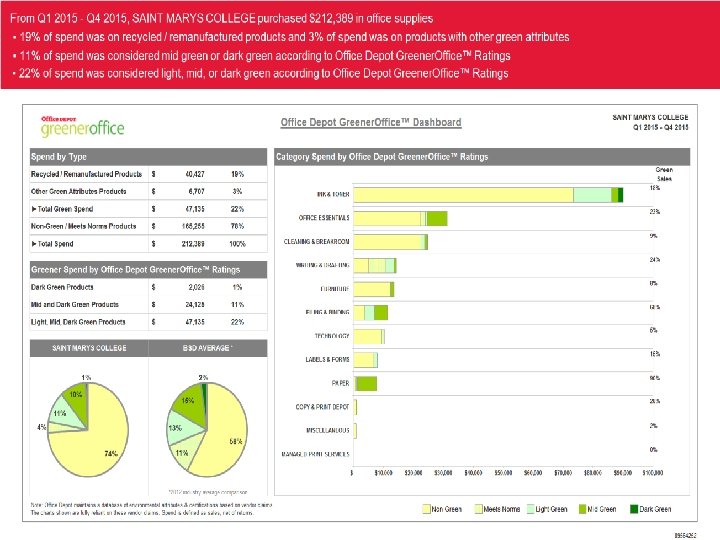
Task: Select the 40,427 amount cell
Action: pos(195,174)
